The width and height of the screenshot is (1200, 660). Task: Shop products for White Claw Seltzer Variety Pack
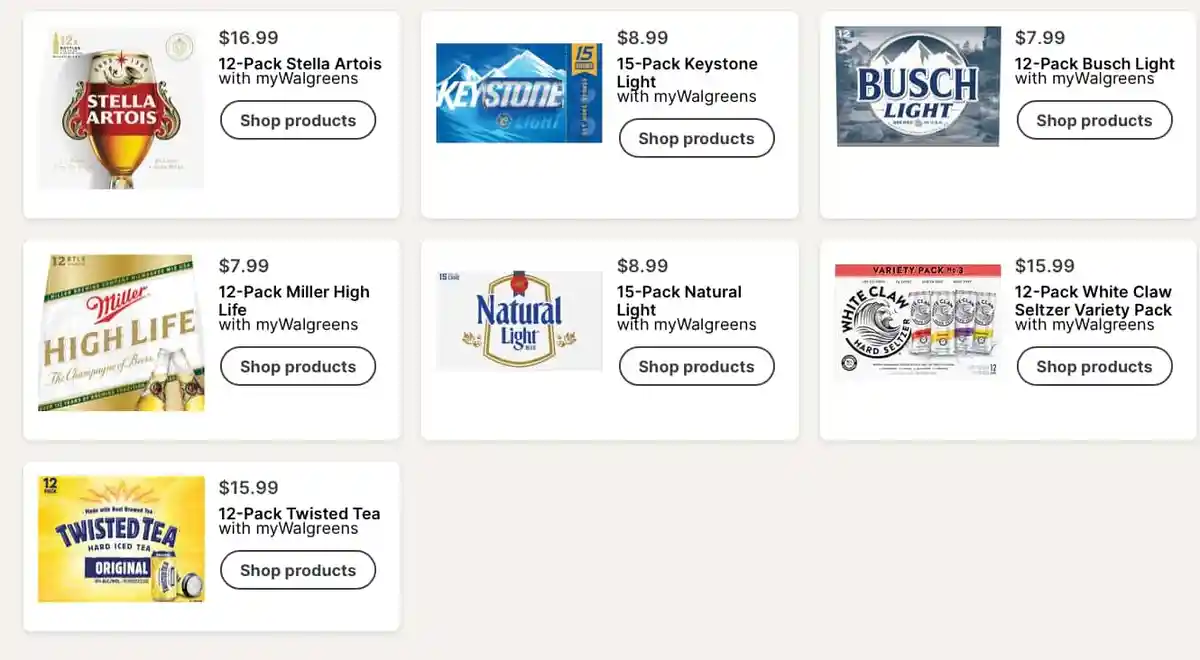pos(1094,366)
